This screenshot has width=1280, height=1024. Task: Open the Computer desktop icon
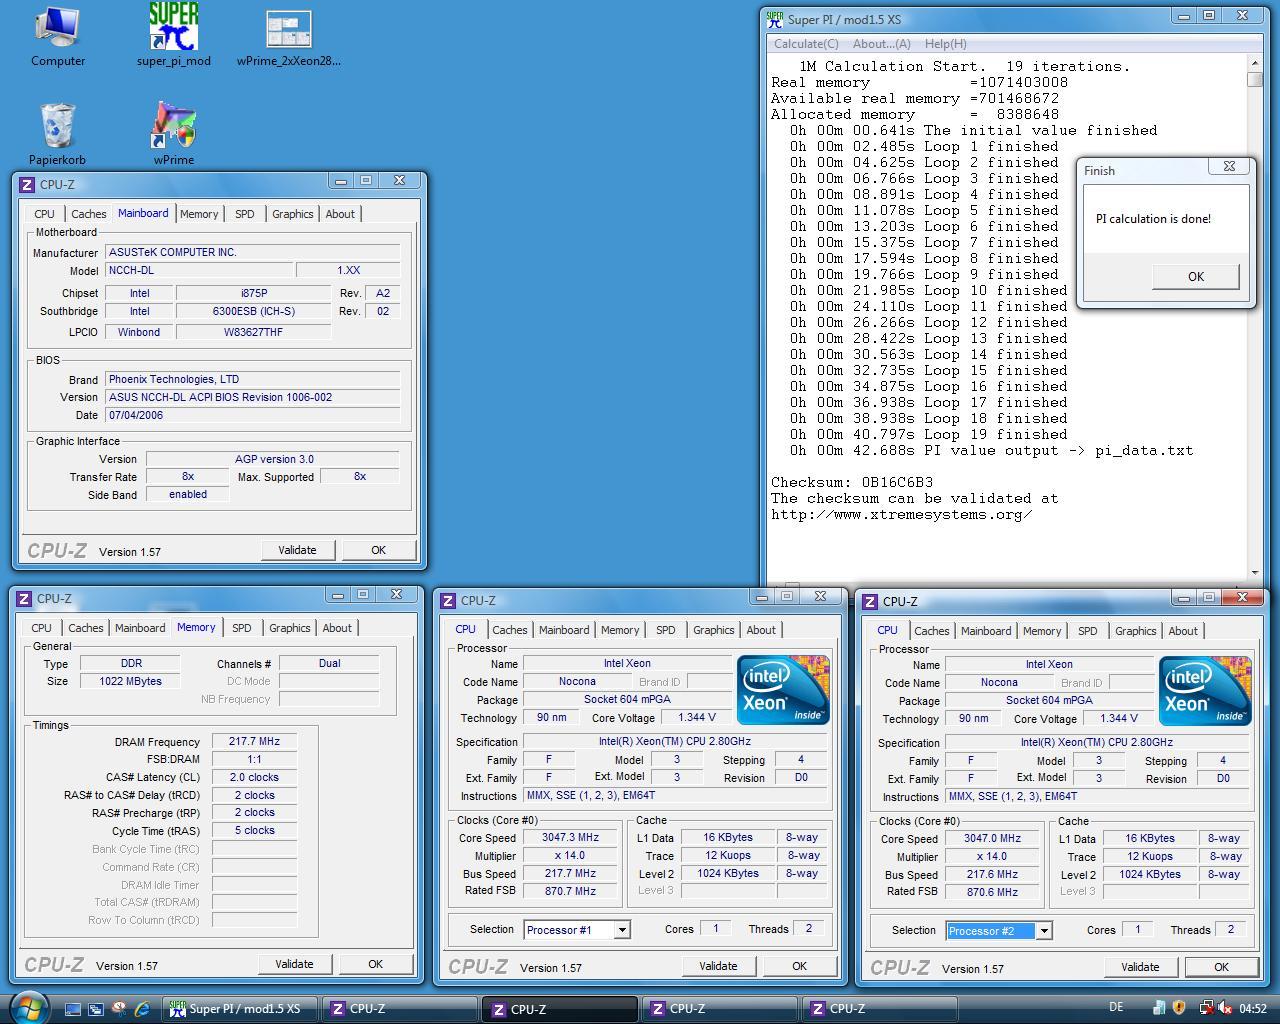click(57, 36)
